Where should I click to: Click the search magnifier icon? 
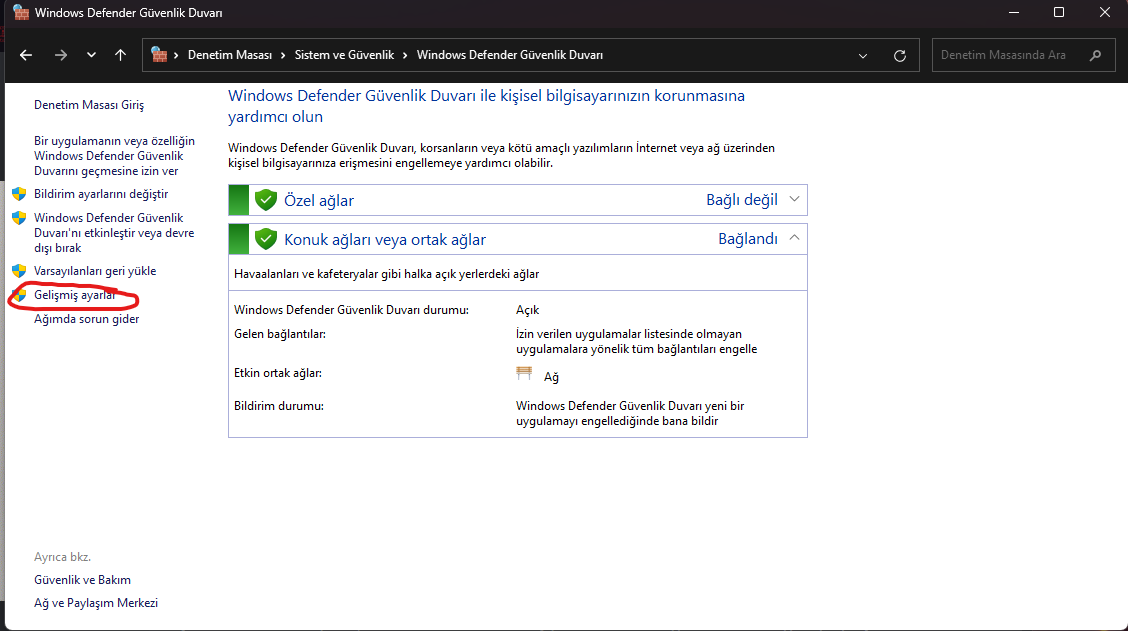1095,55
